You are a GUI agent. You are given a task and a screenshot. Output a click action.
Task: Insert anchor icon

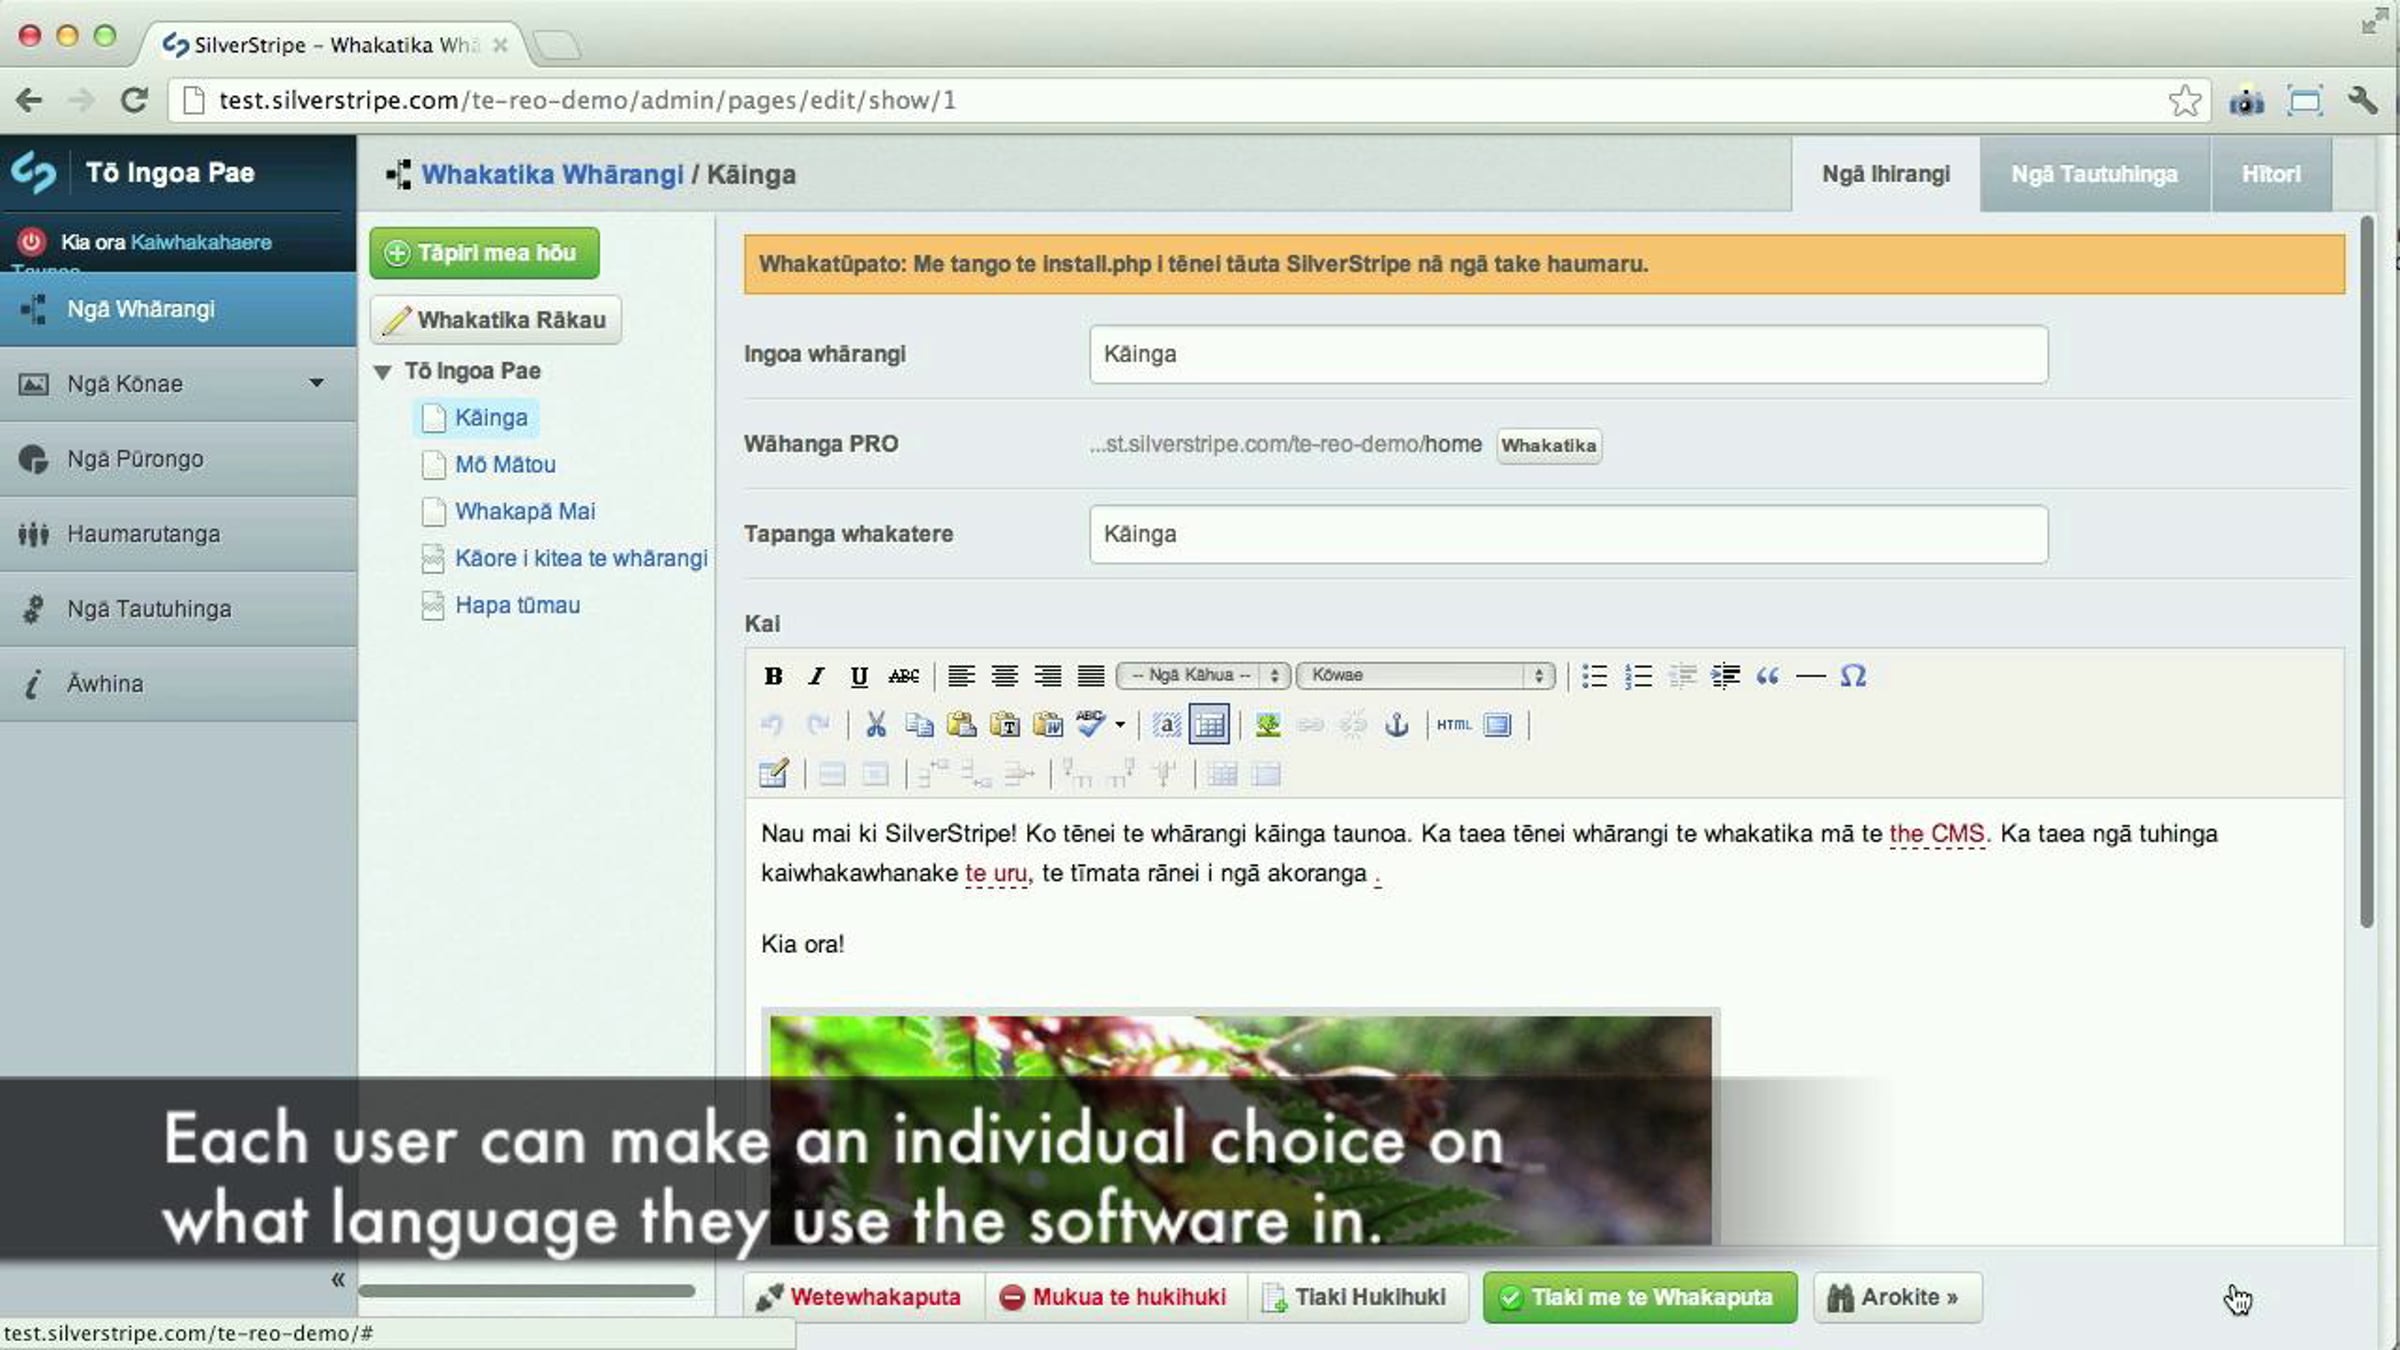pos(1397,725)
